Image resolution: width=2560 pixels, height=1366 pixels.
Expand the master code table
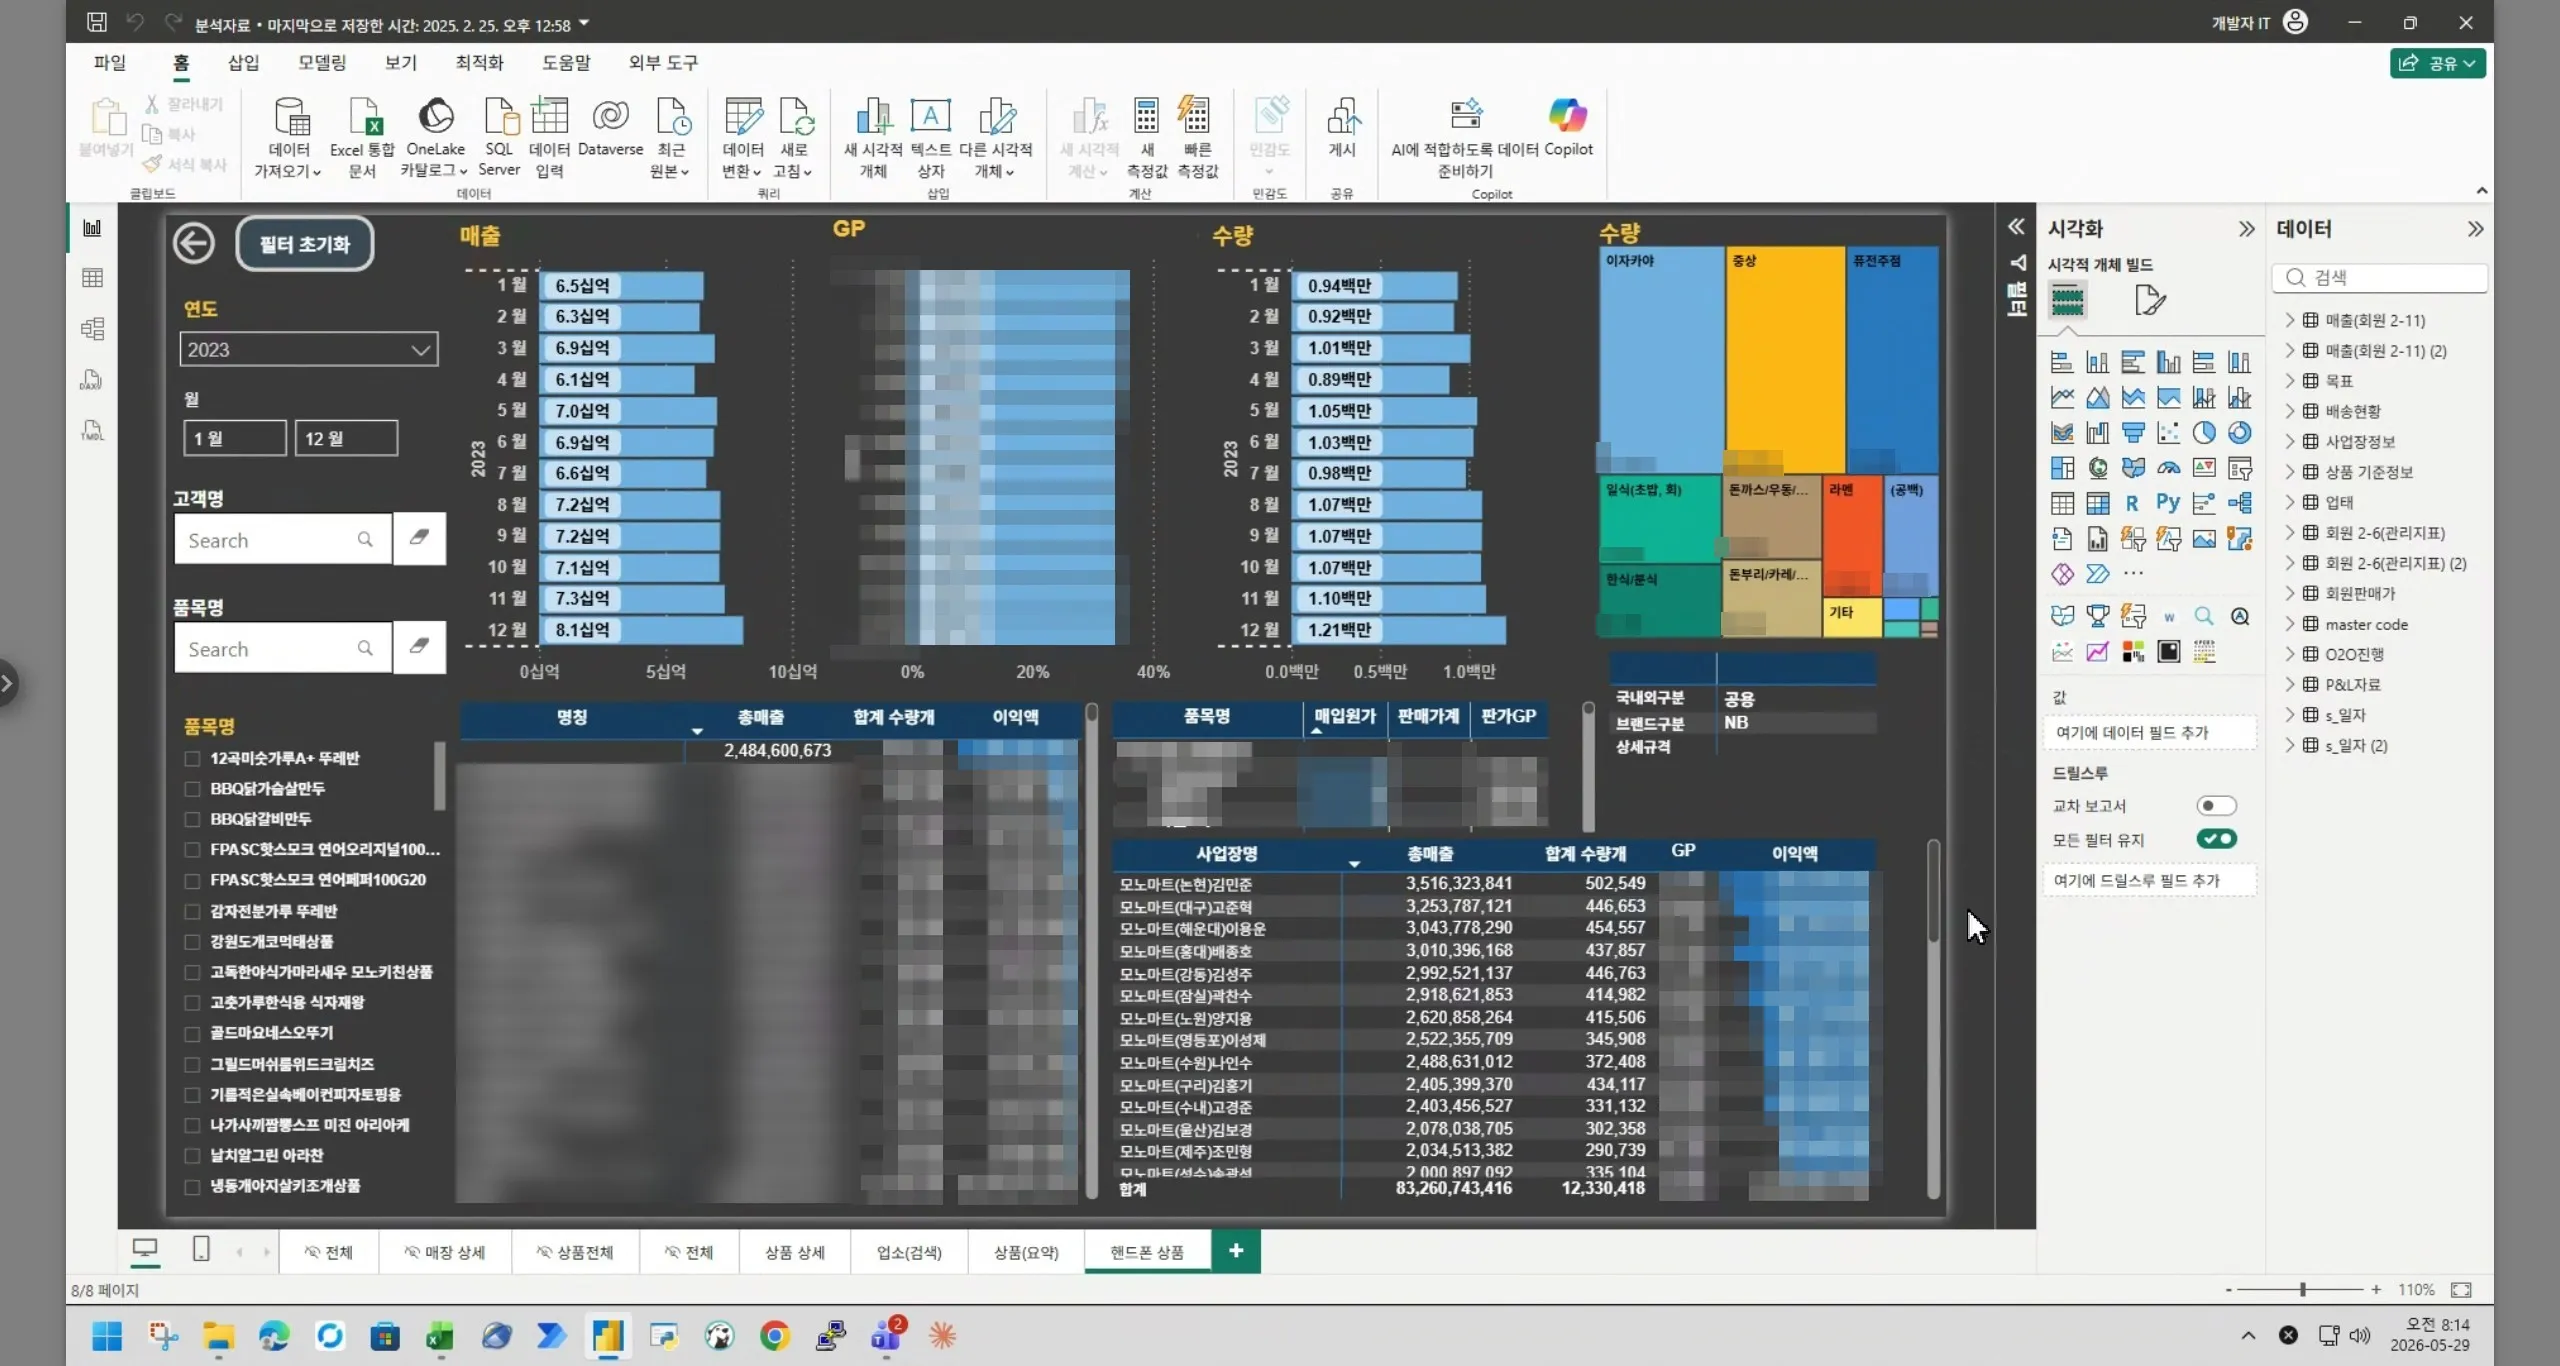(x=2289, y=624)
